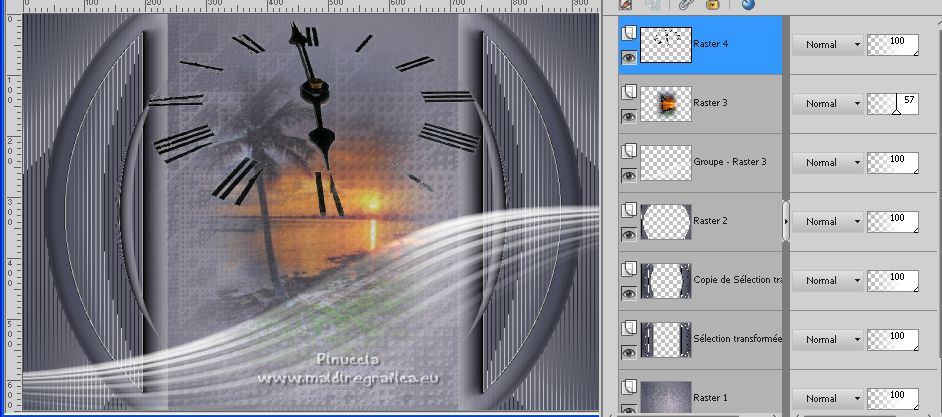The image size is (942, 417).
Task: Click the layer type icon of Raster 3
Action: [628, 92]
